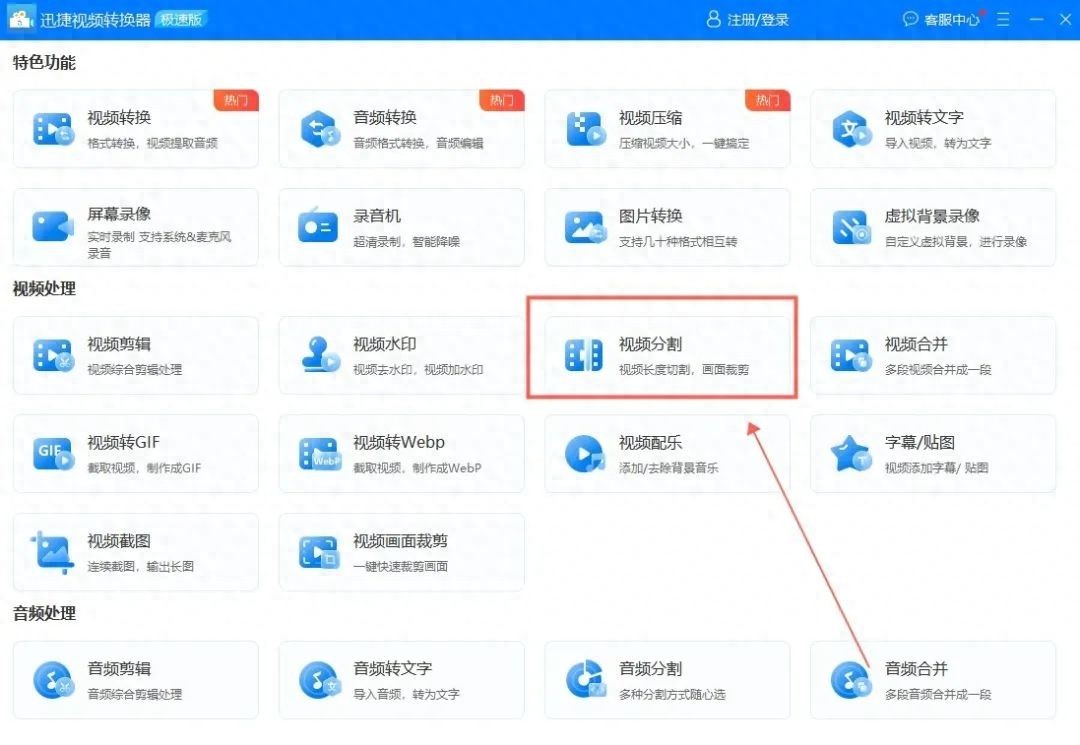This screenshot has height=745, width=1080.
Task: Select the 视频压缩 video compression icon
Action: [x=584, y=129]
